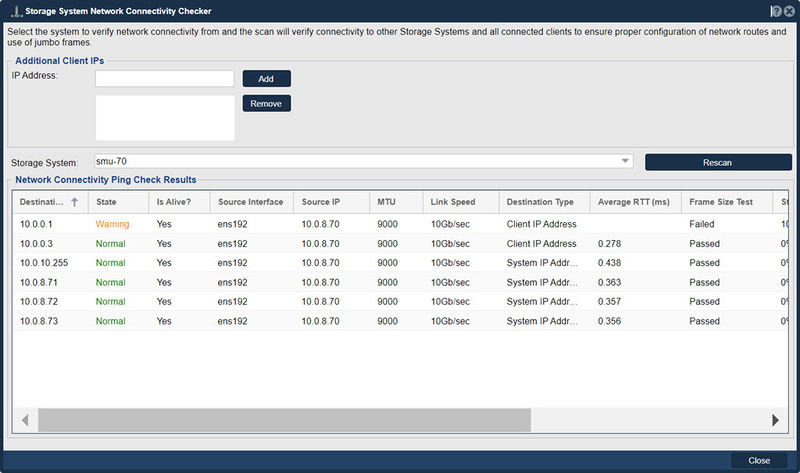Click the Remove button
800x473 pixels.
pos(266,104)
